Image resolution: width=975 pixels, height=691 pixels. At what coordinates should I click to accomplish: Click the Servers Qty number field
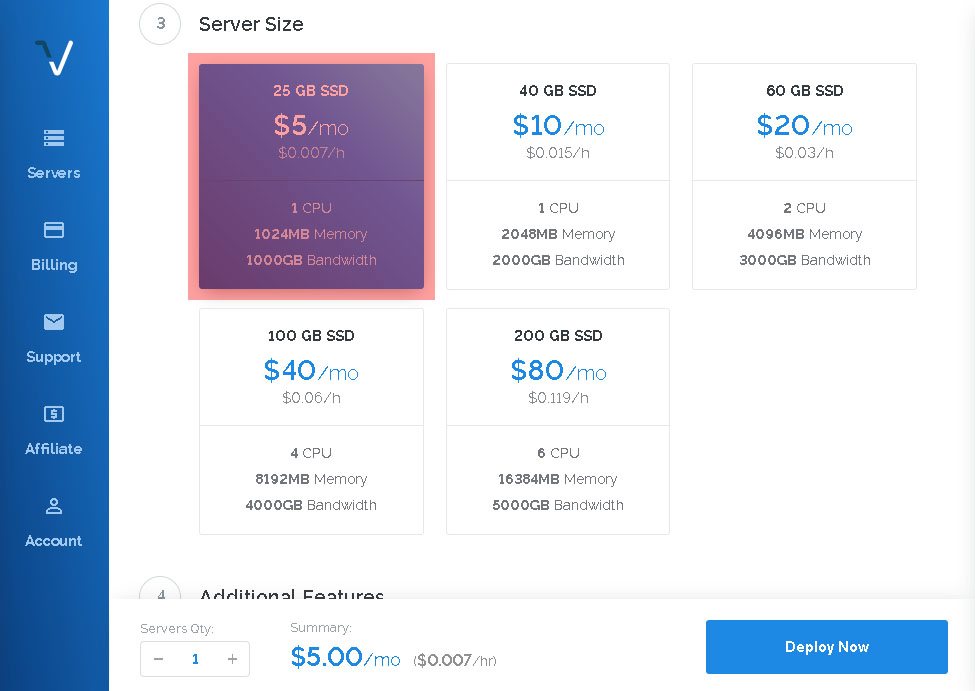(195, 659)
